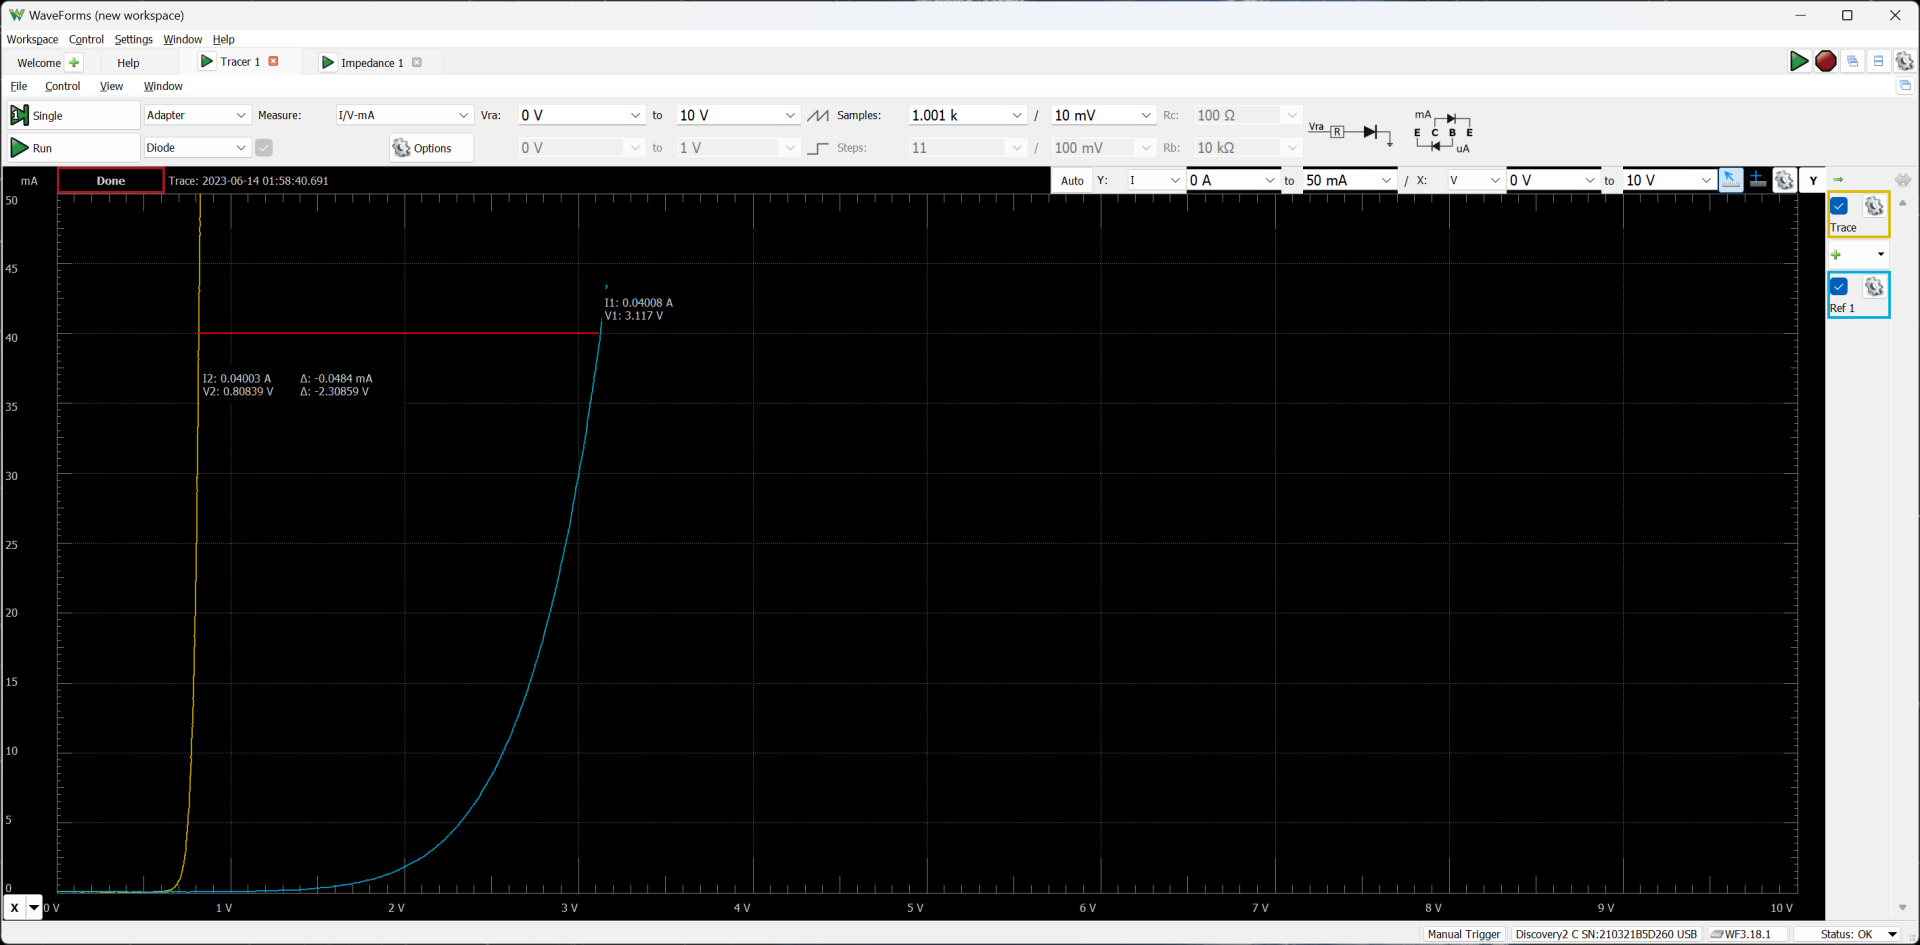Open the Samples 1.001 k dropdown
The image size is (1920, 945).
click(x=1016, y=116)
